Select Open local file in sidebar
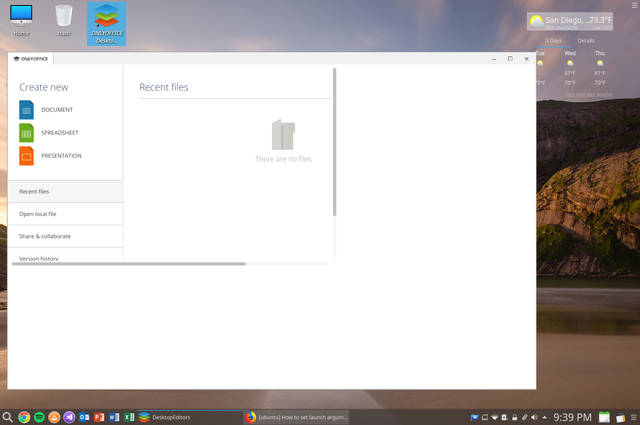 coord(65,214)
